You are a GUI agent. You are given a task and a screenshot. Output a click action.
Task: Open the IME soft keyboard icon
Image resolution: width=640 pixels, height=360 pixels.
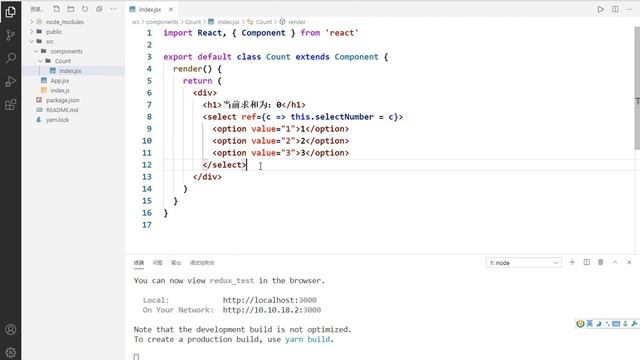click(x=616, y=324)
